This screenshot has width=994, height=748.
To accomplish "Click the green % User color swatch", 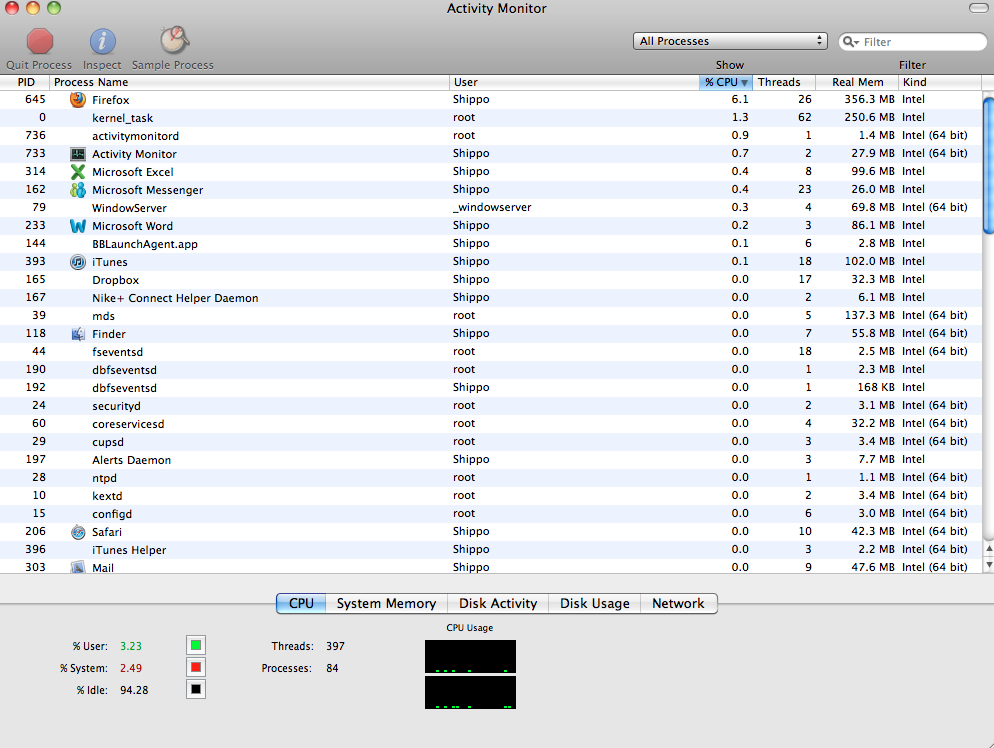I will click(x=196, y=645).
